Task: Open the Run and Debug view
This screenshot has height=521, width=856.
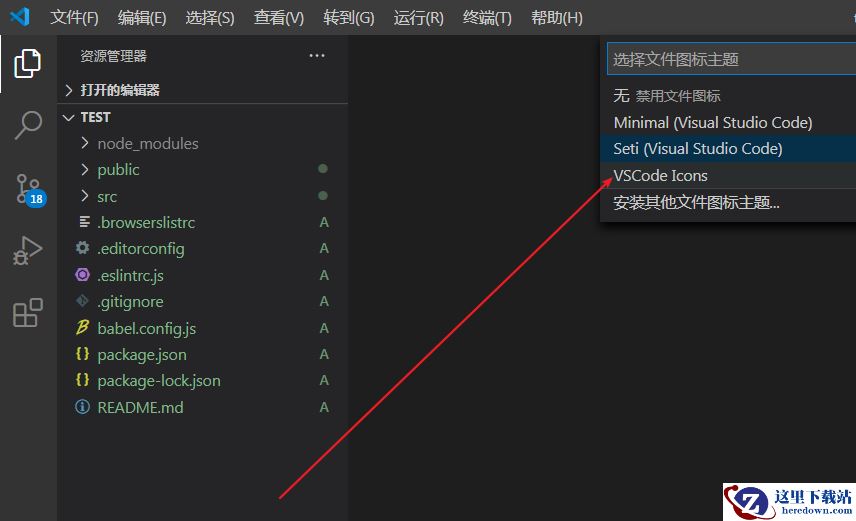Action: tap(28, 251)
